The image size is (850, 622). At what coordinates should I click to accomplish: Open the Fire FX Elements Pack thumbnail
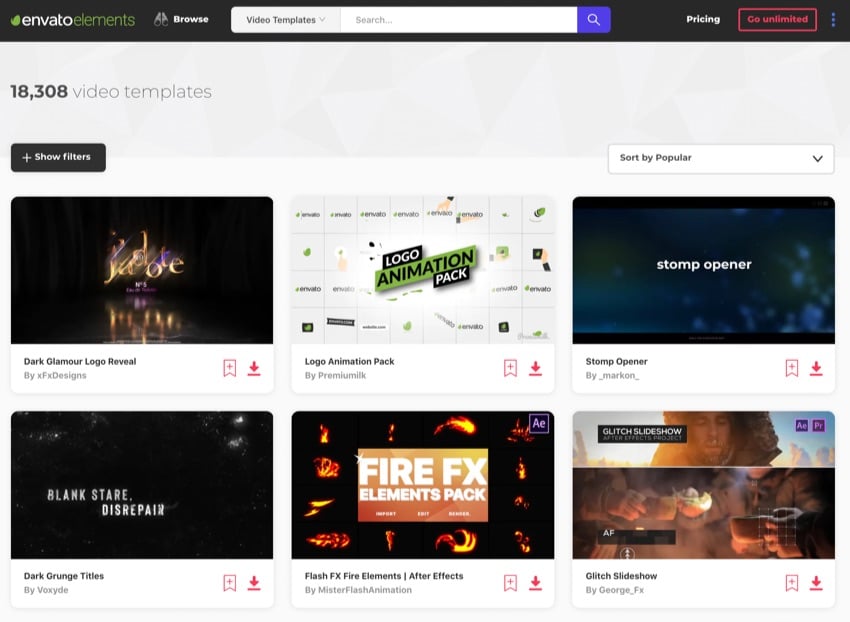(422, 485)
